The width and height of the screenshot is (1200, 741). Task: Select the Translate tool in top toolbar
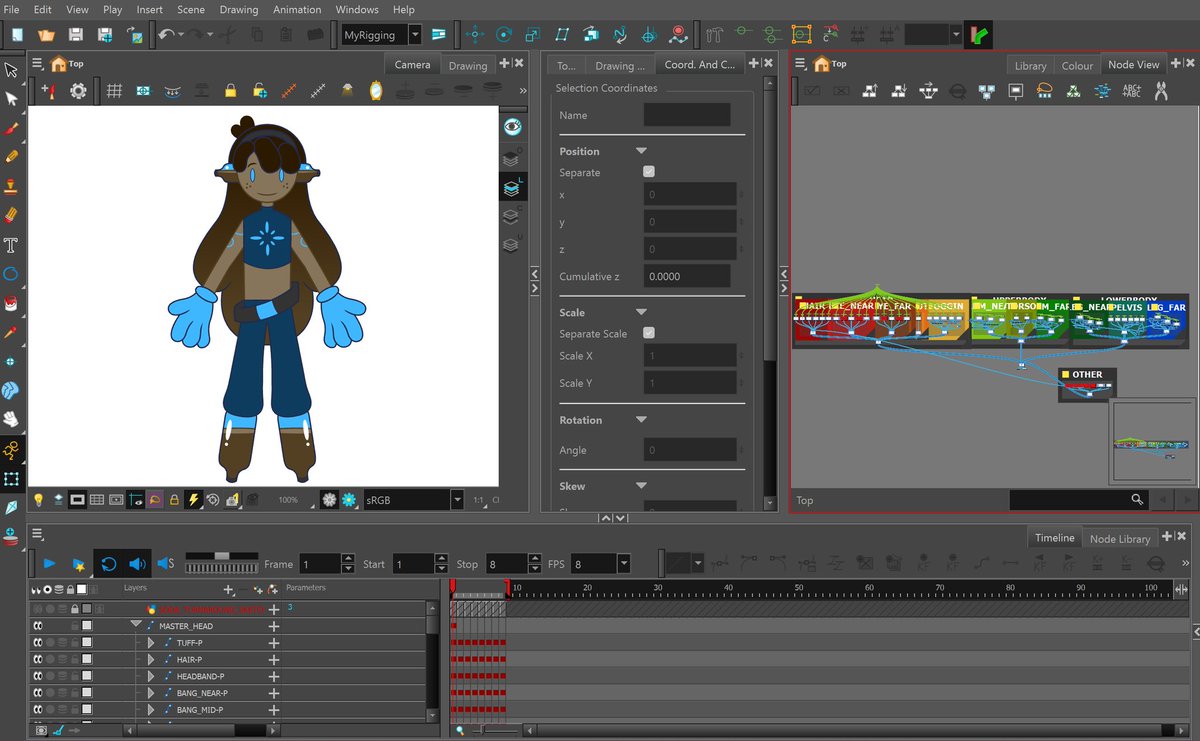coord(474,35)
